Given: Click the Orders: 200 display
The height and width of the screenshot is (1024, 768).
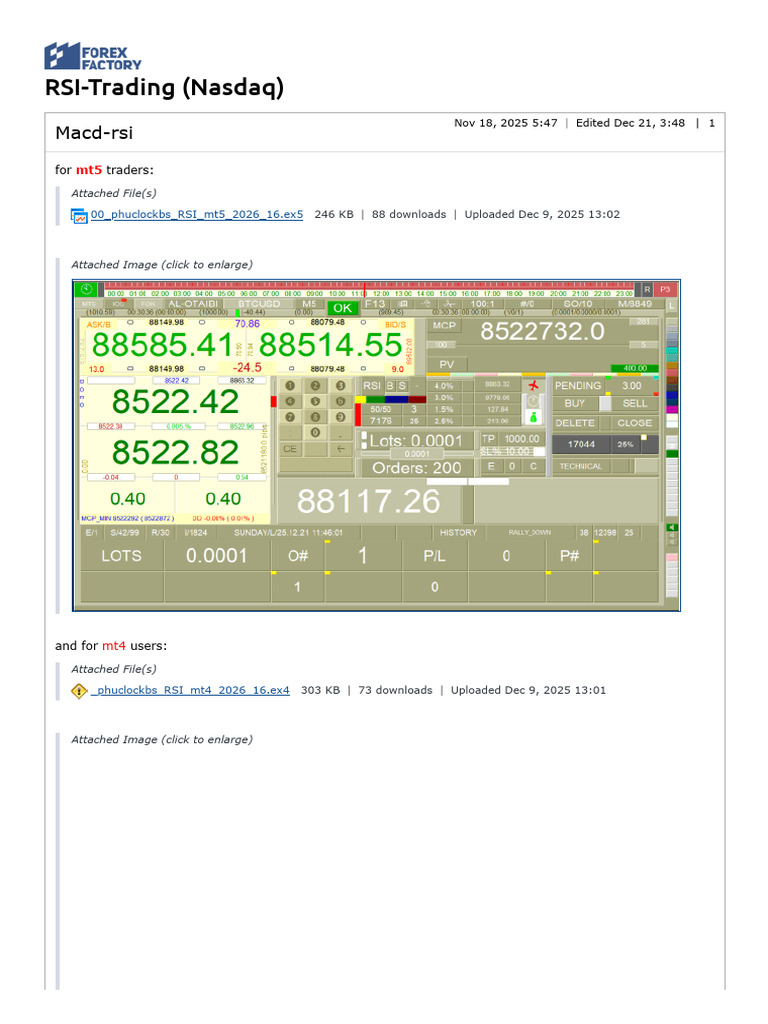Looking at the screenshot, I should [417, 468].
